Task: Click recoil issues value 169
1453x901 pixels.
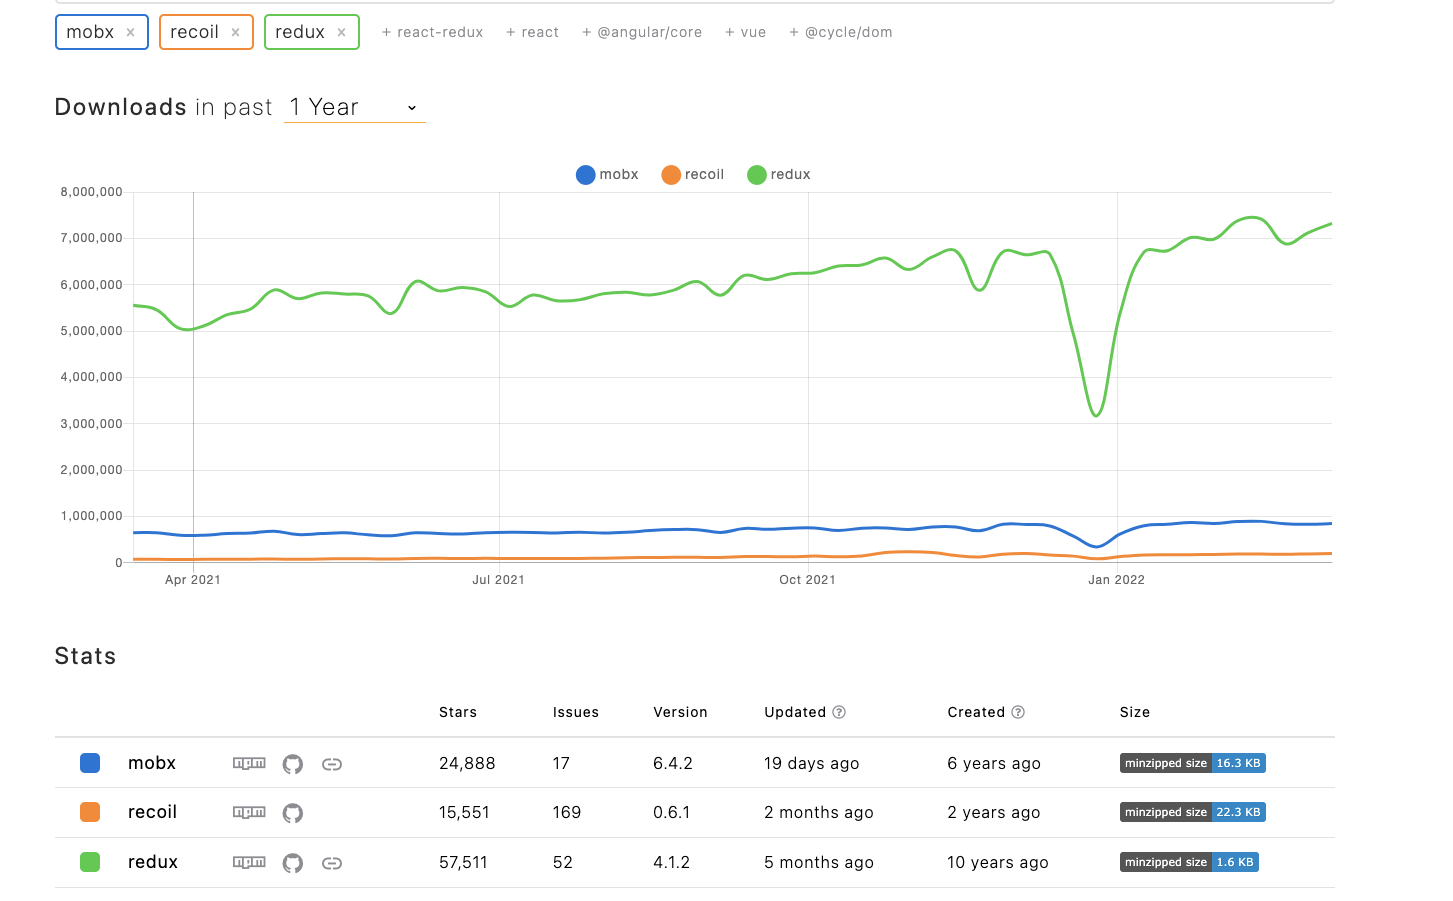Action: click(567, 812)
